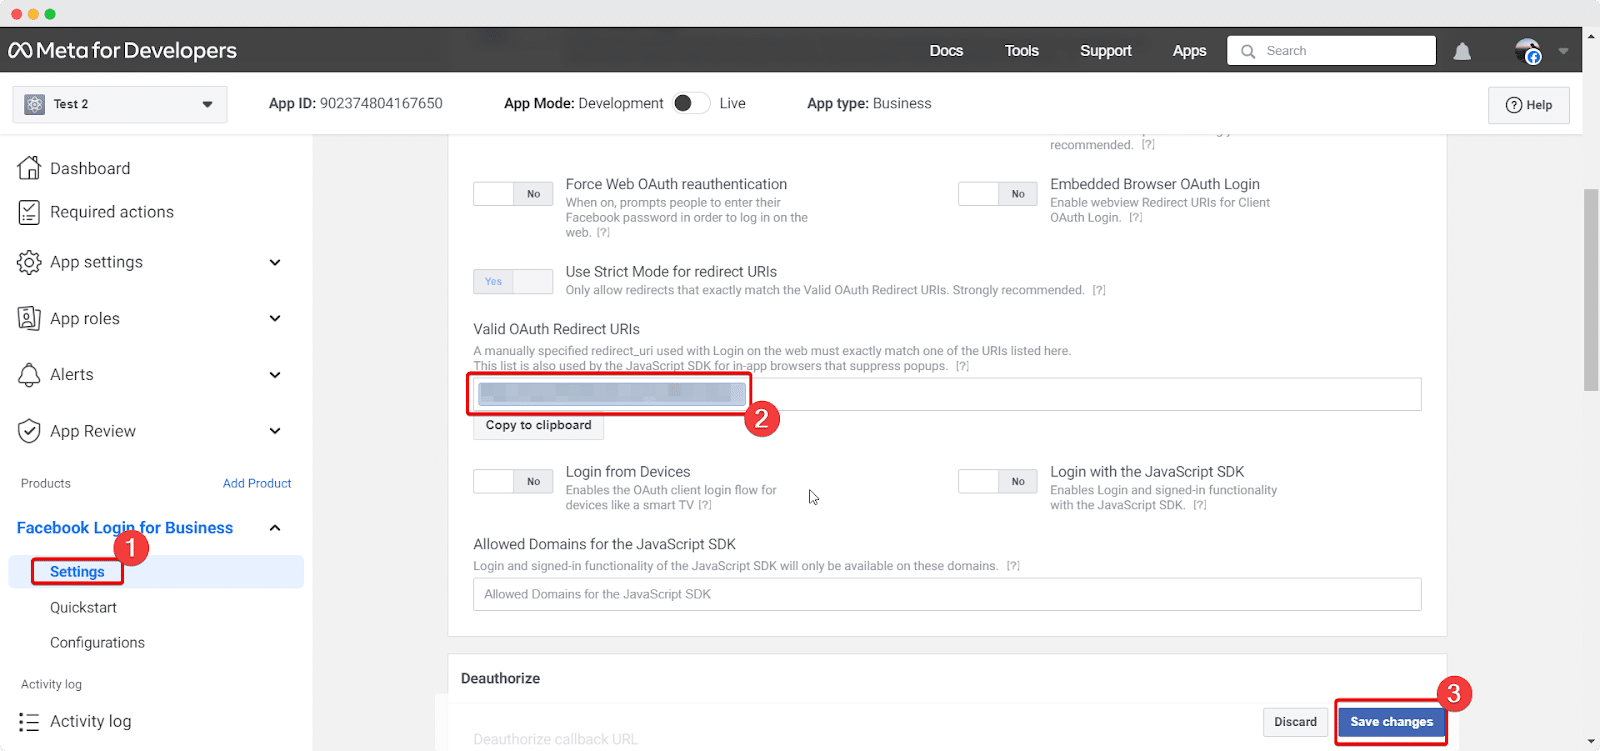Click the App Review shield icon
This screenshot has height=751, width=1600.
(29, 431)
